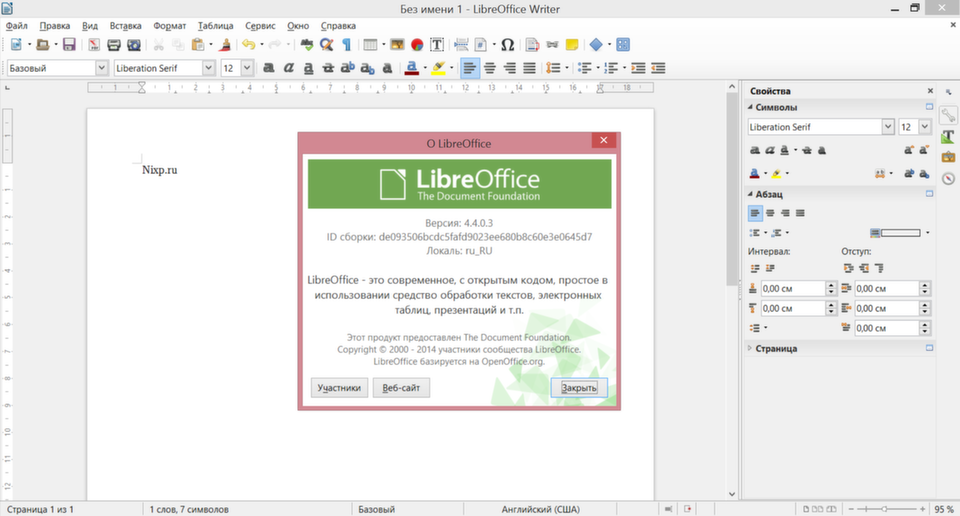Click the Undo arrow icon
960x516 pixels.
point(249,45)
